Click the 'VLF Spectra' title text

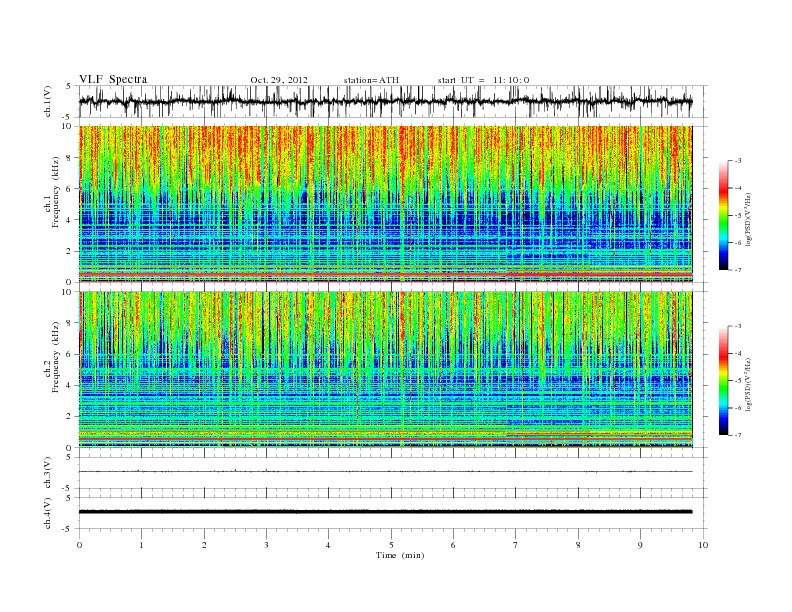click(113, 79)
